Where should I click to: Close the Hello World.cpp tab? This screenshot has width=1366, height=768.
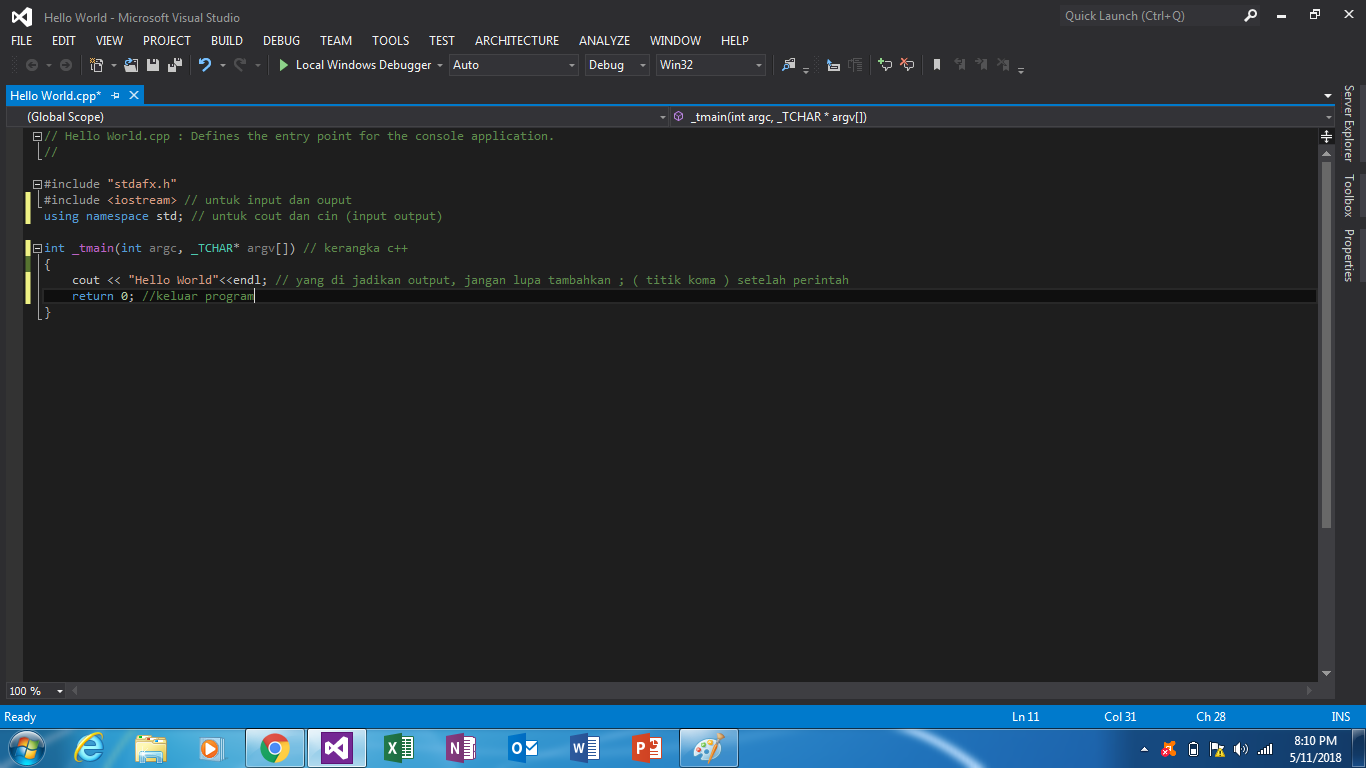point(134,95)
